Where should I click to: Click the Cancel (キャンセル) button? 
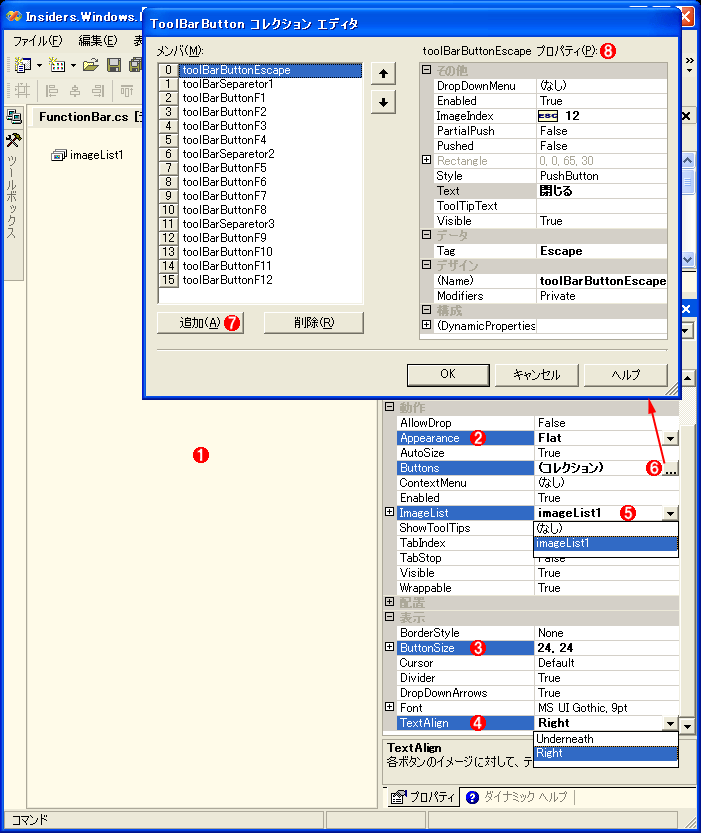coord(536,374)
